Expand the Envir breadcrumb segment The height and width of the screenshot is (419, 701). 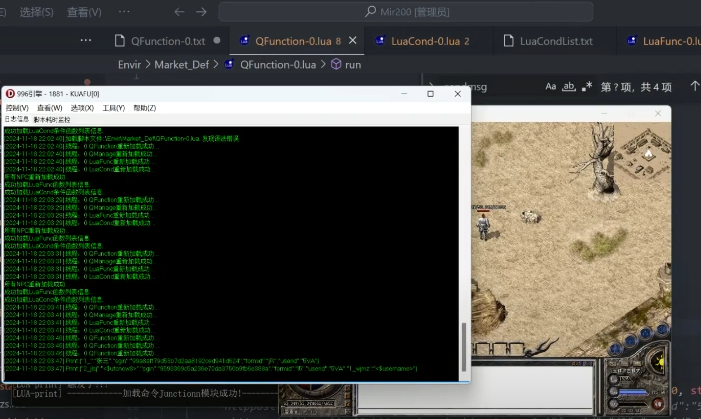tap(129, 64)
